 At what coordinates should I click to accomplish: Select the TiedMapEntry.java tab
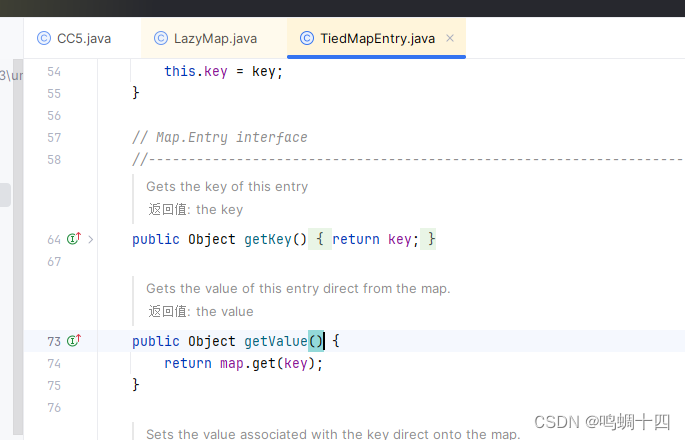pyautogui.click(x=377, y=38)
